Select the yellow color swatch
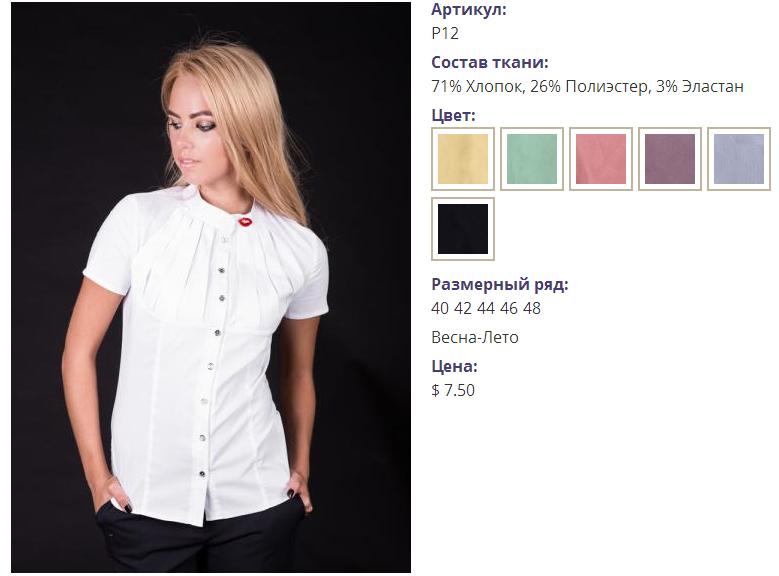This screenshot has width=779, height=576. [463, 159]
